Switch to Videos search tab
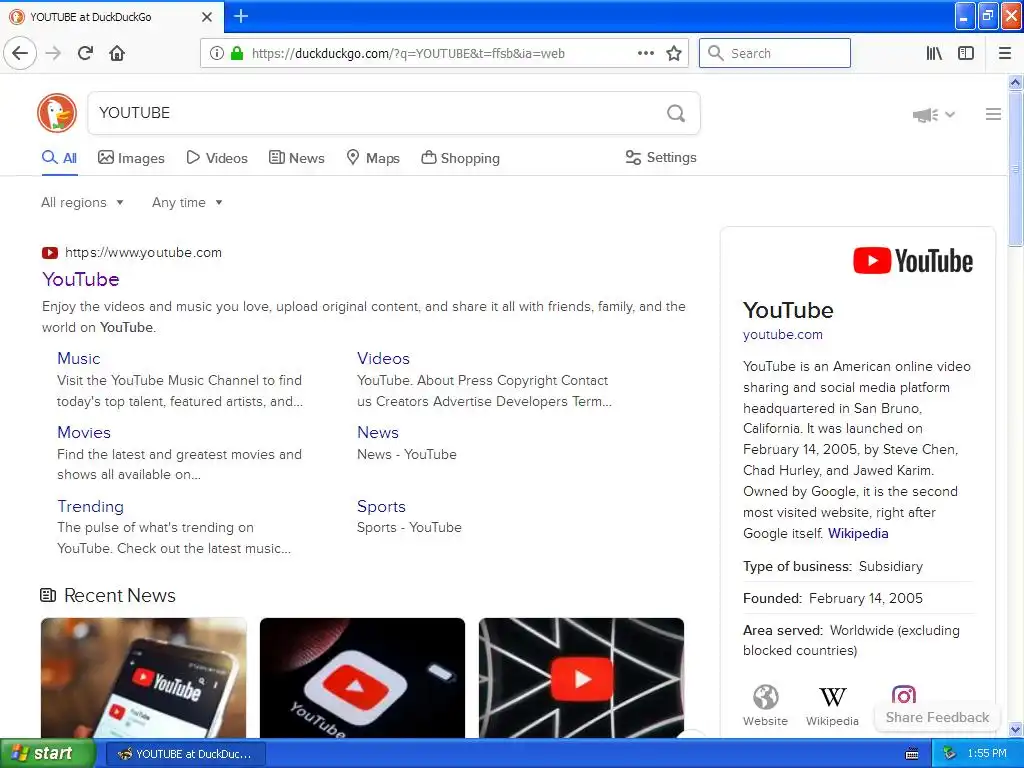The height and width of the screenshot is (768, 1024). tap(217, 158)
